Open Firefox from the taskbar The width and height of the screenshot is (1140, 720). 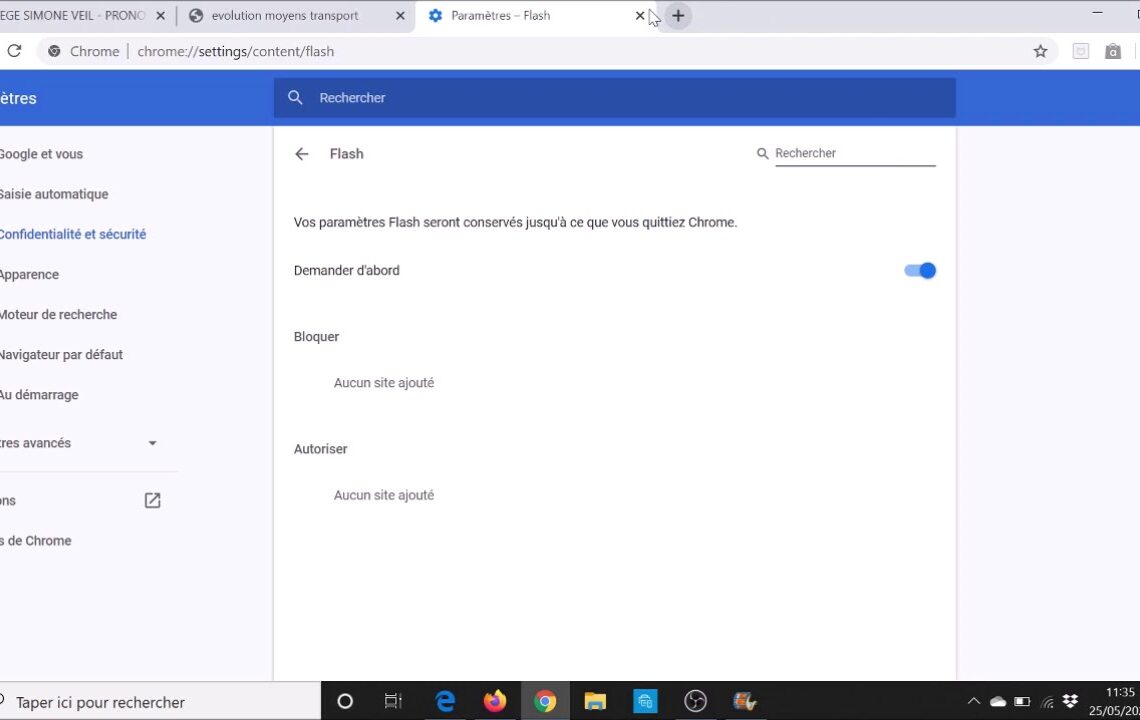(x=495, y=701)
